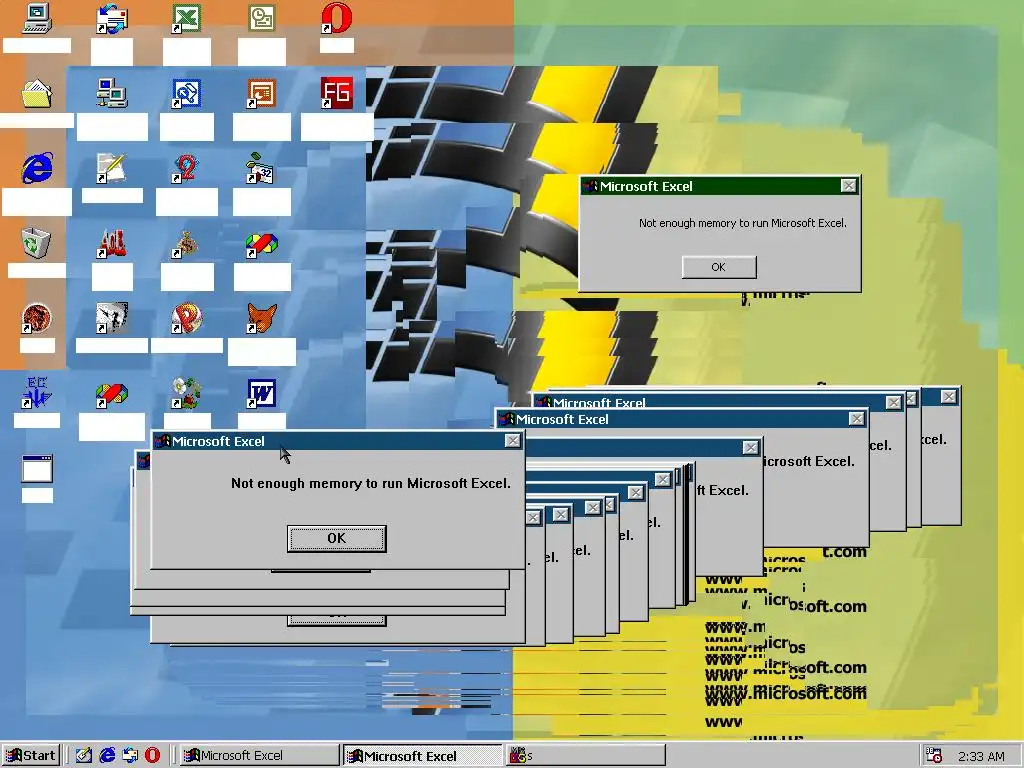Screen dimensions: 1024x768
Task: Click the green Microsoft Excel title bar
Action: click(720, 186)
